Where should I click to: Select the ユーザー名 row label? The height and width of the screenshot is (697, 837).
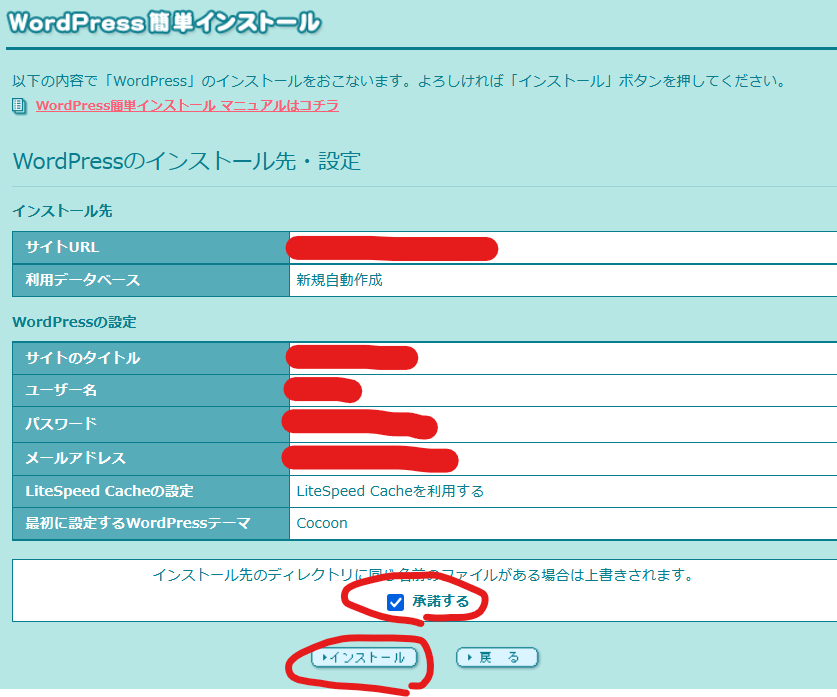coord(61,390)
